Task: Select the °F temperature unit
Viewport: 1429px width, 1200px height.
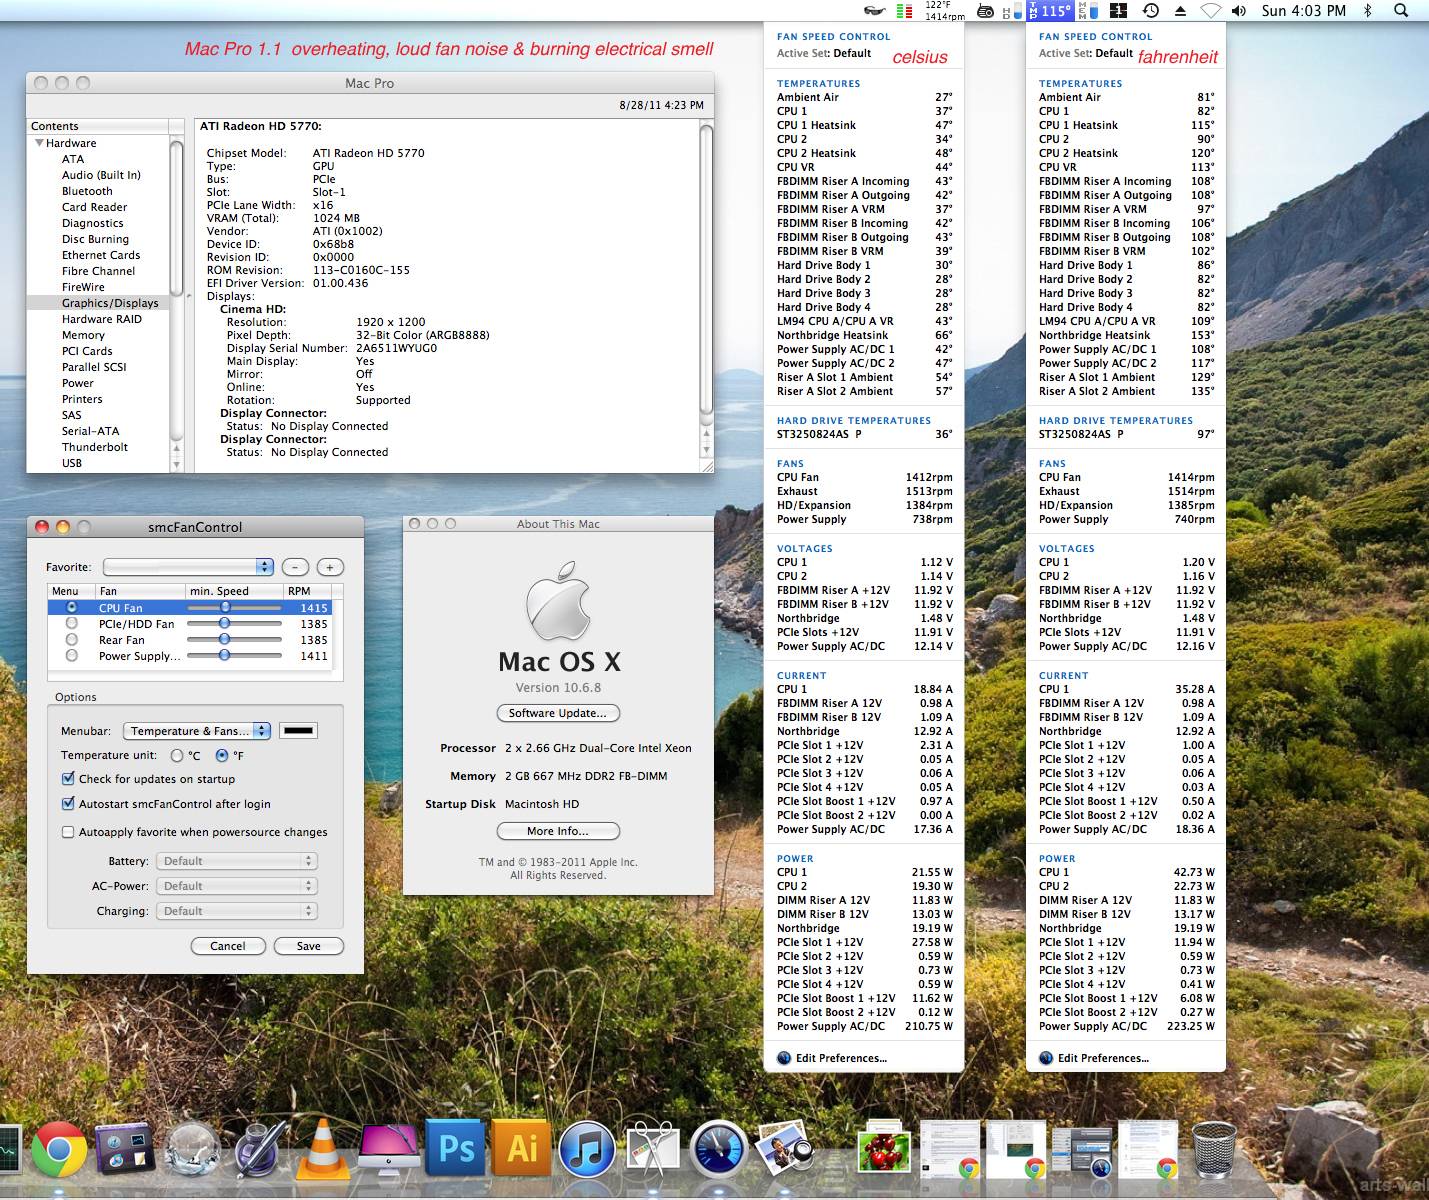Action: (x=222, y=756)
